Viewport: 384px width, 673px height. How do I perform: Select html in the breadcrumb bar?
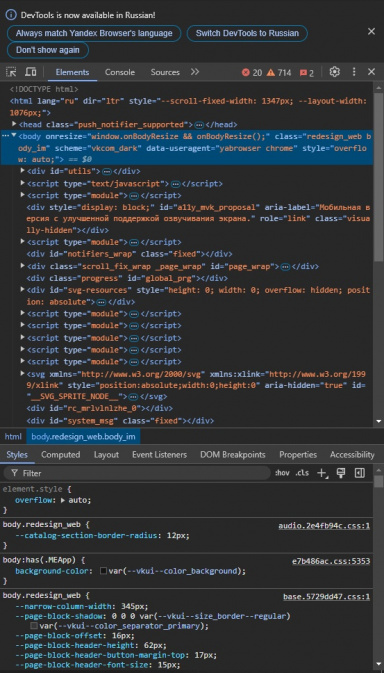[x=13, y=437]
